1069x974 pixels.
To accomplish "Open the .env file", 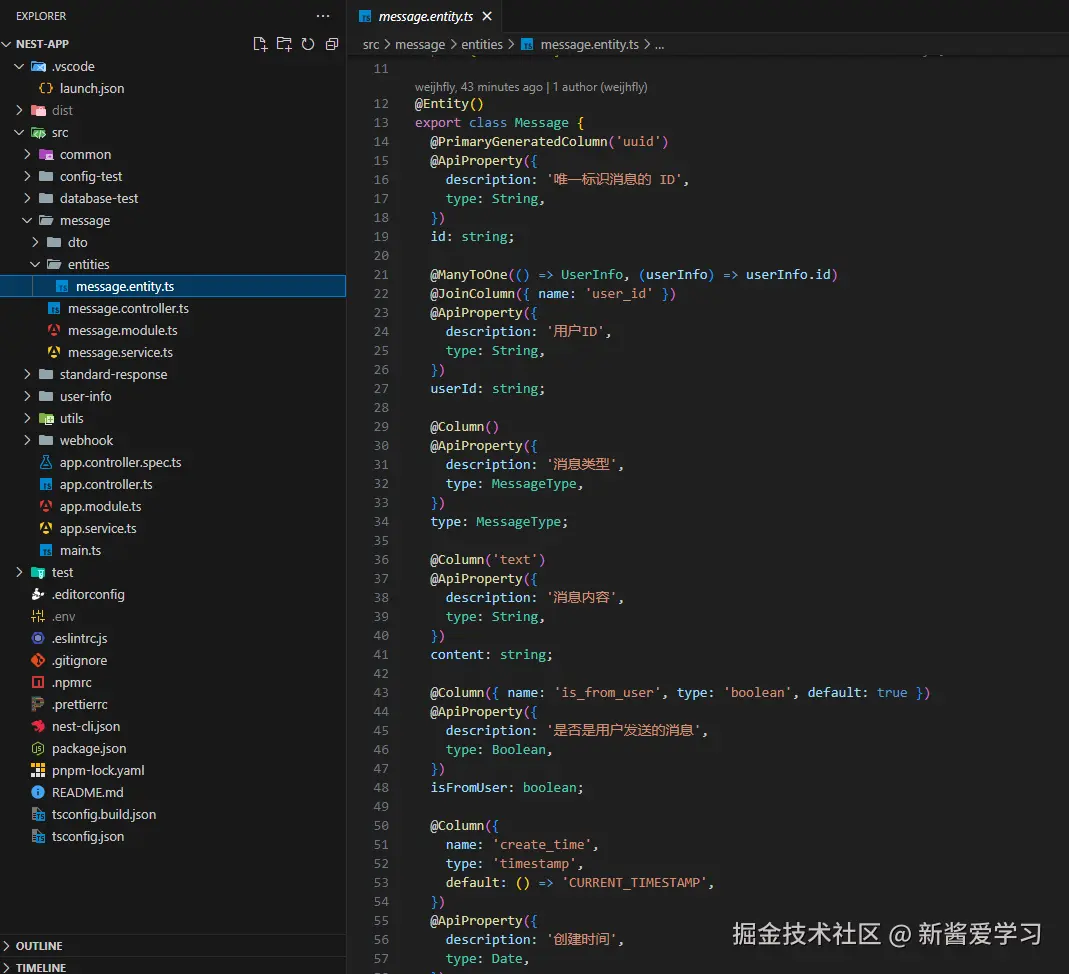I will click(63, 617).
